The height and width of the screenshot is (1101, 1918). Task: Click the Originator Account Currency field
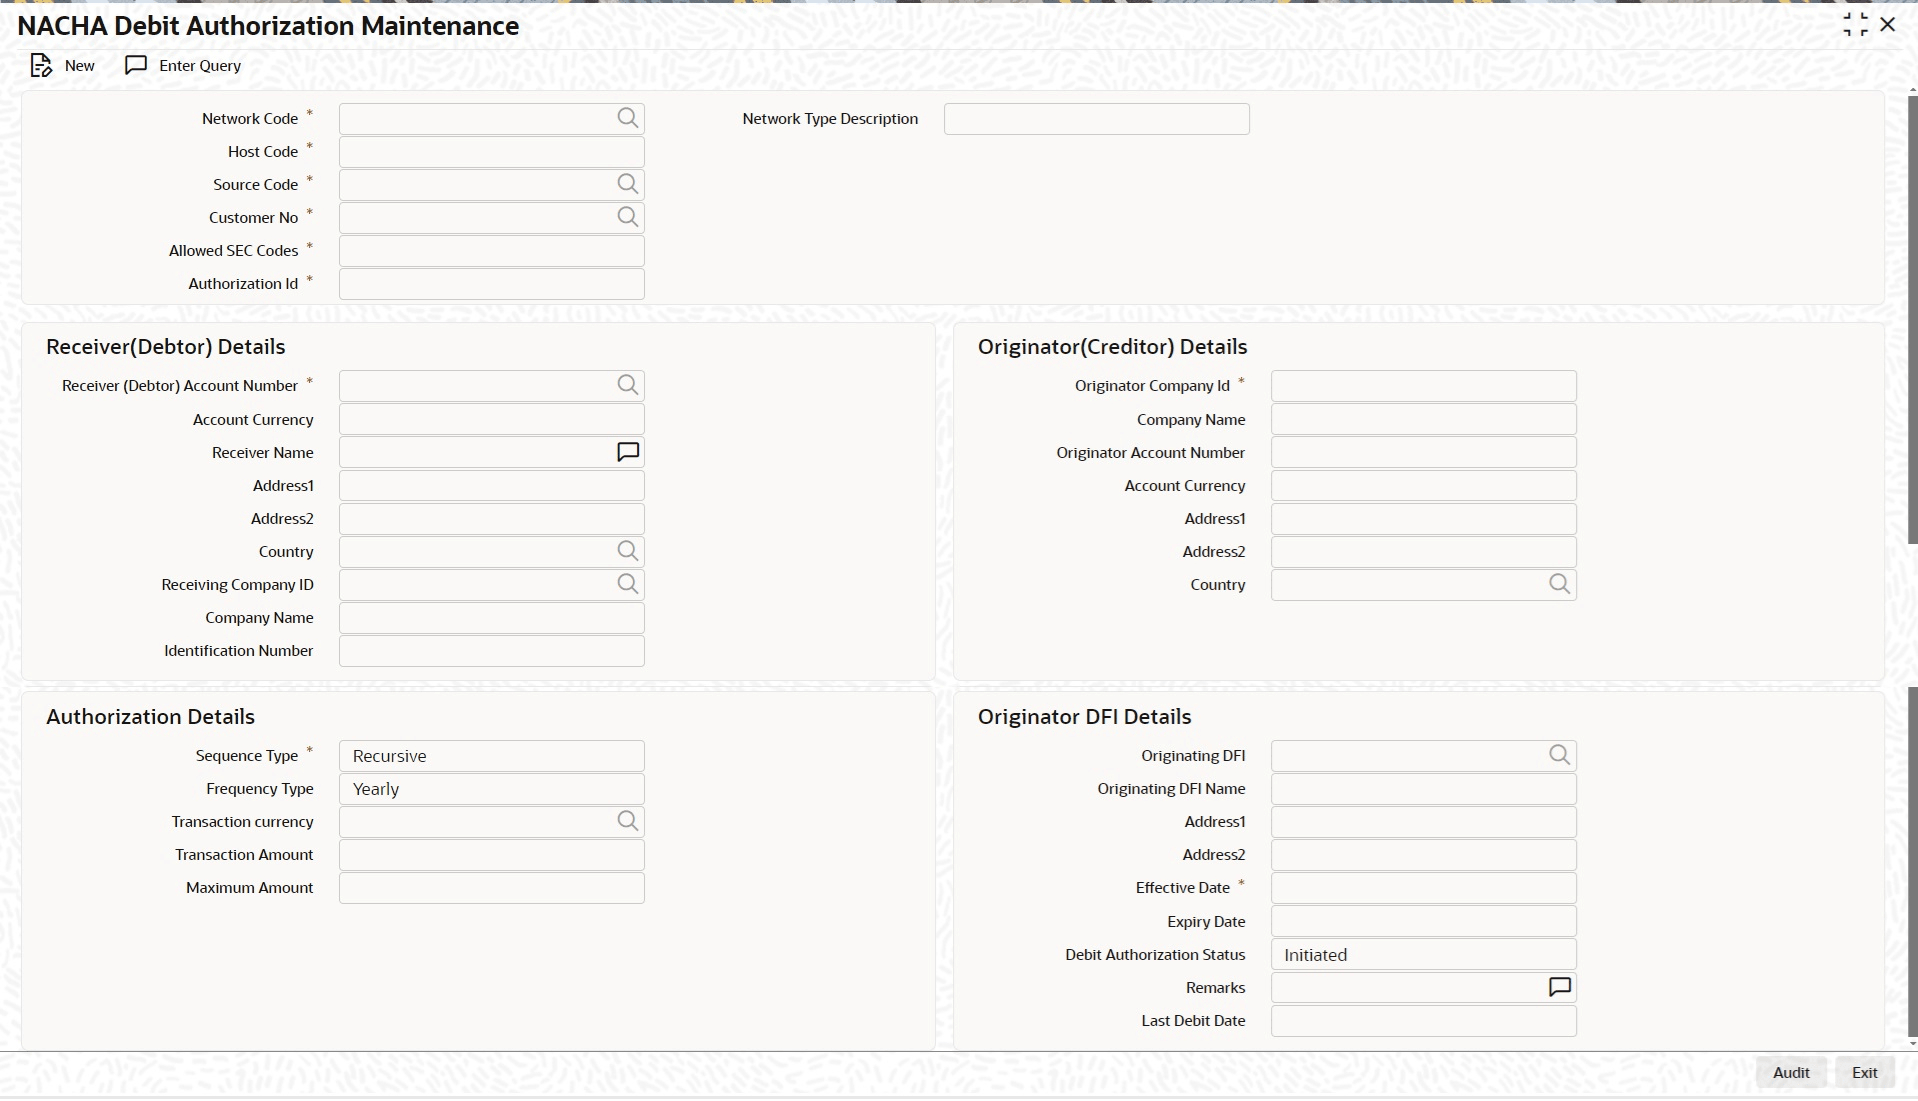[1424, 486]
